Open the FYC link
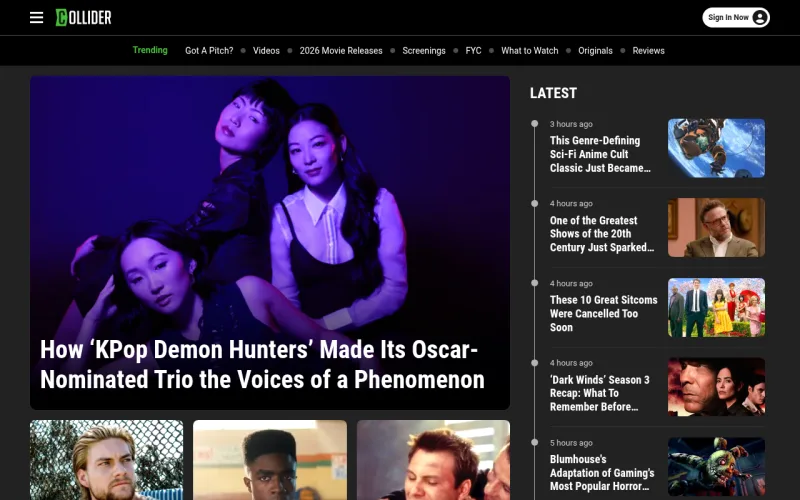Screen dimensions: 800x500 click(473, 51)
